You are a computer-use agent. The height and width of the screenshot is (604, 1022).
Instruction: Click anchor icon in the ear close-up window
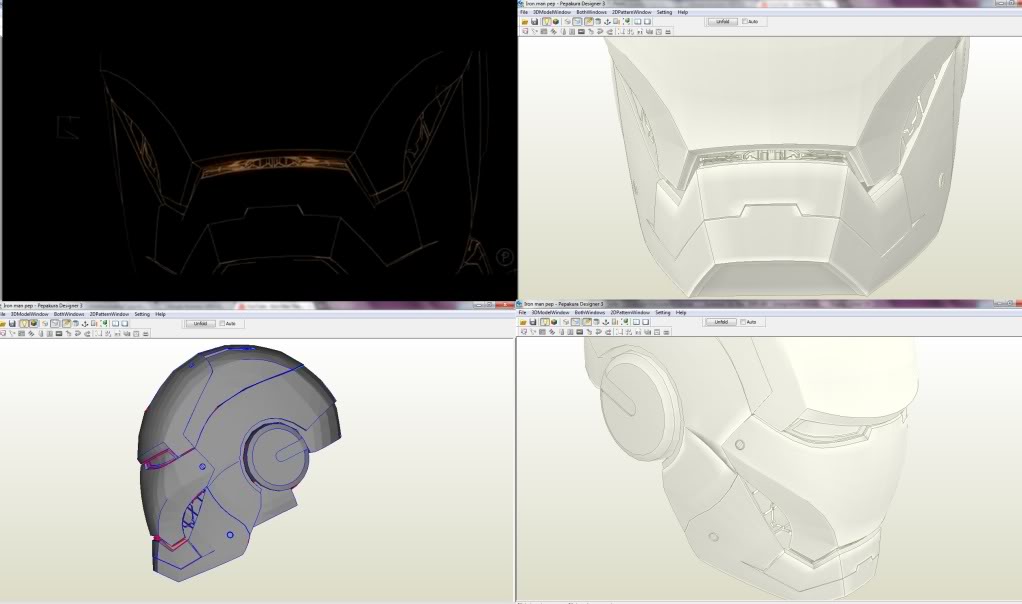pos(606,322)
